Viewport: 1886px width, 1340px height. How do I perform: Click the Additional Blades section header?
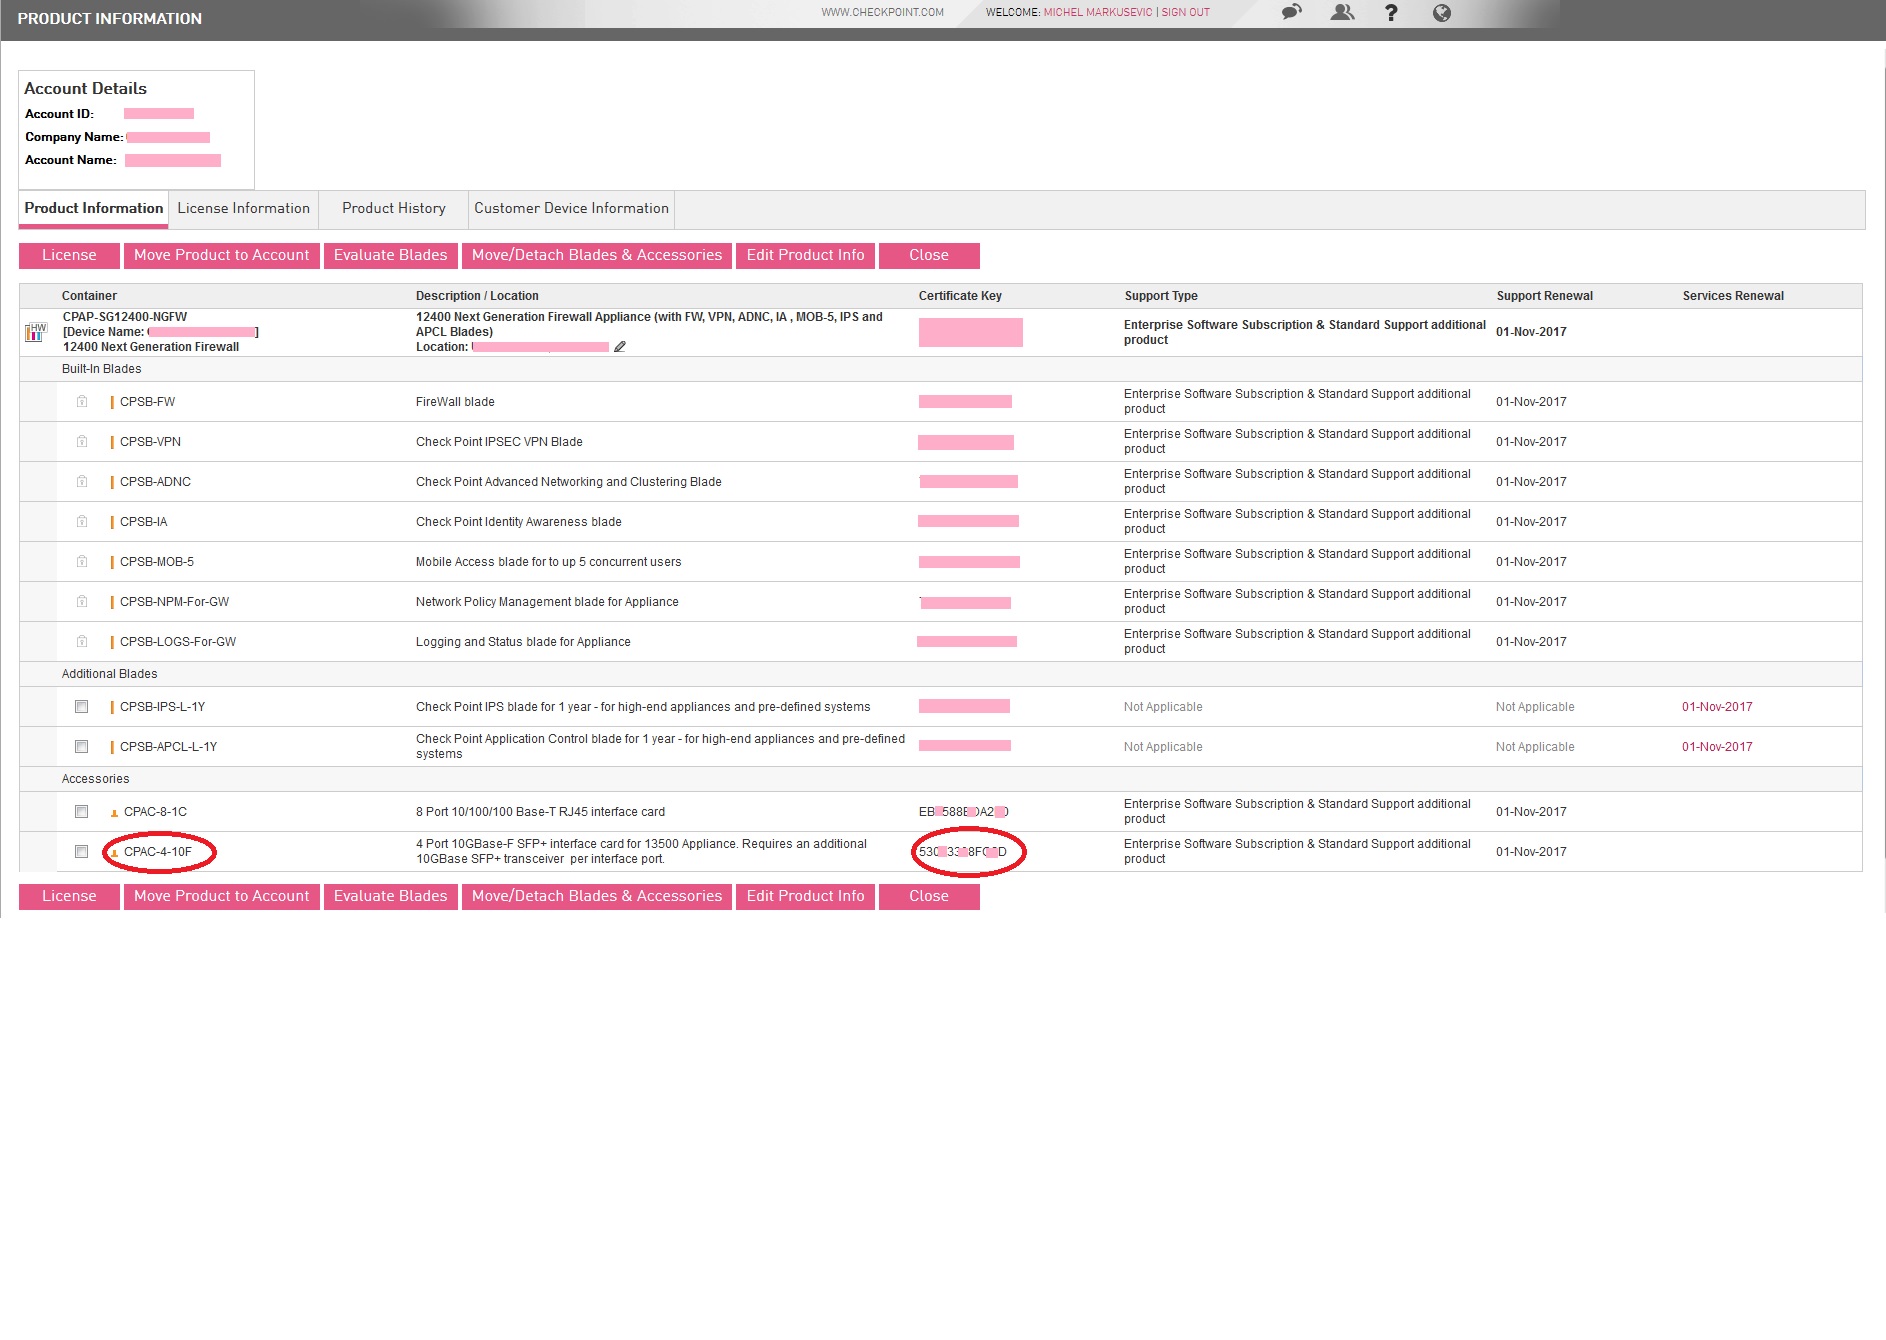(109, 674)
